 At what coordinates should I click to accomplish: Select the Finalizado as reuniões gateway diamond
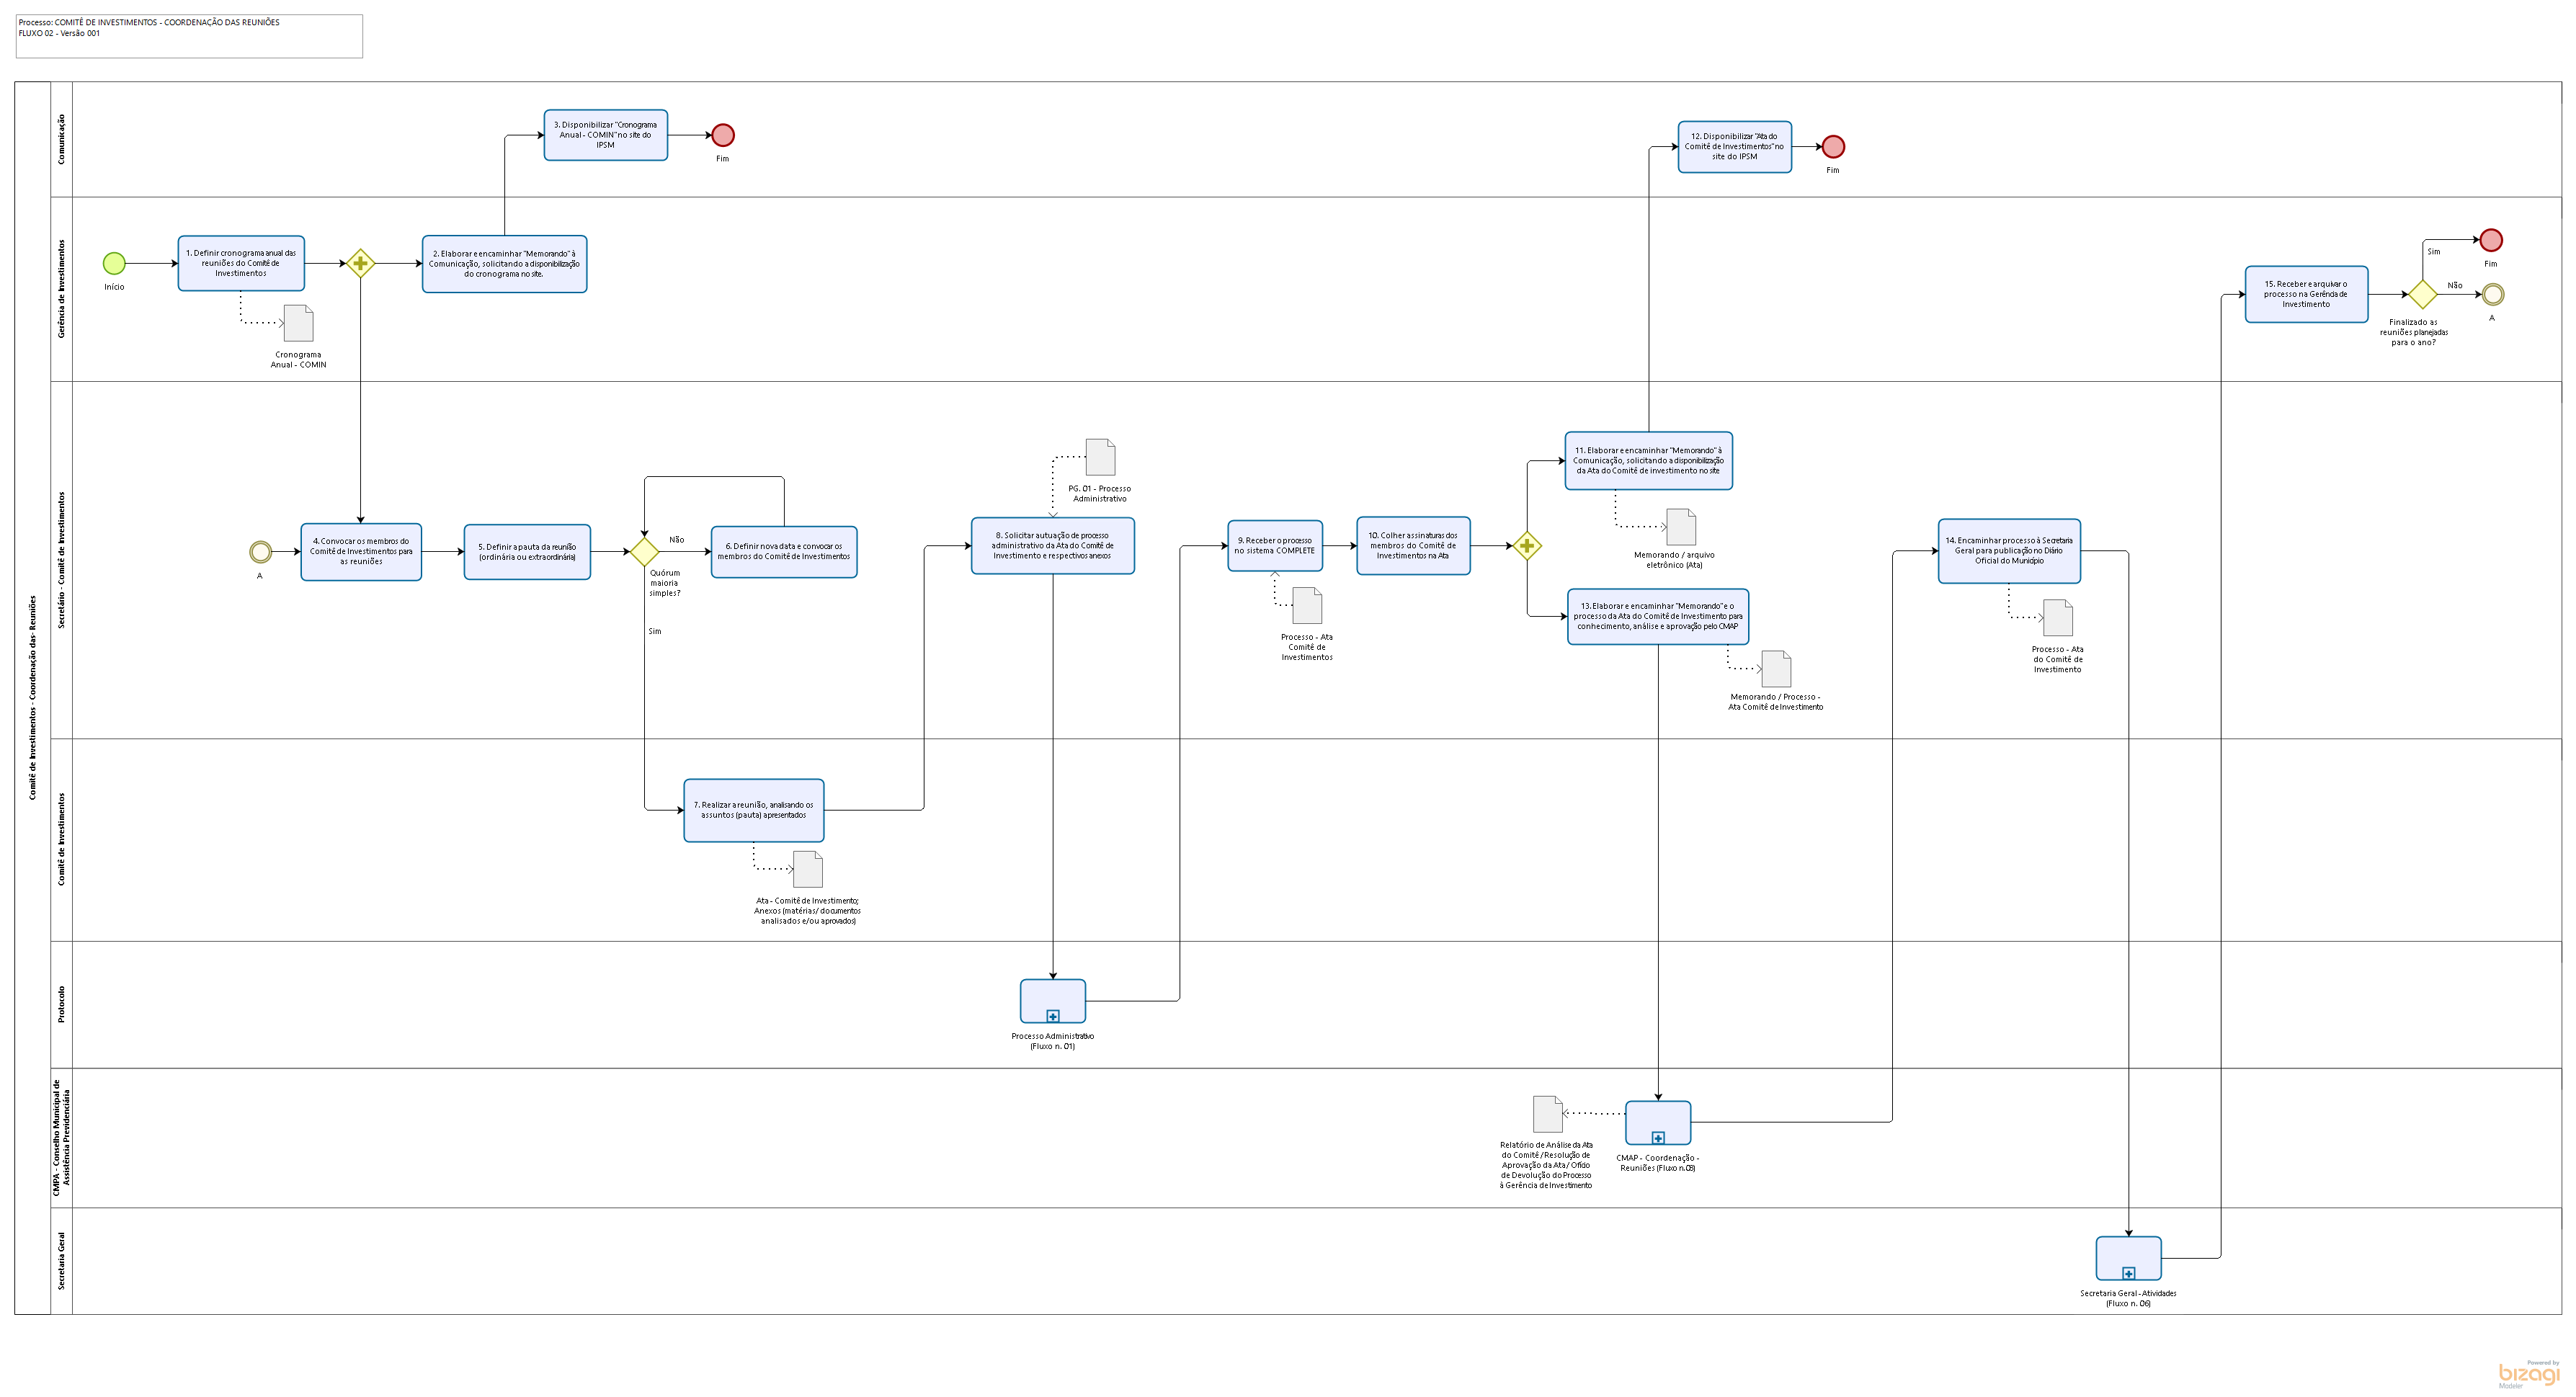pyautogui.click(x=2422, y=294)
